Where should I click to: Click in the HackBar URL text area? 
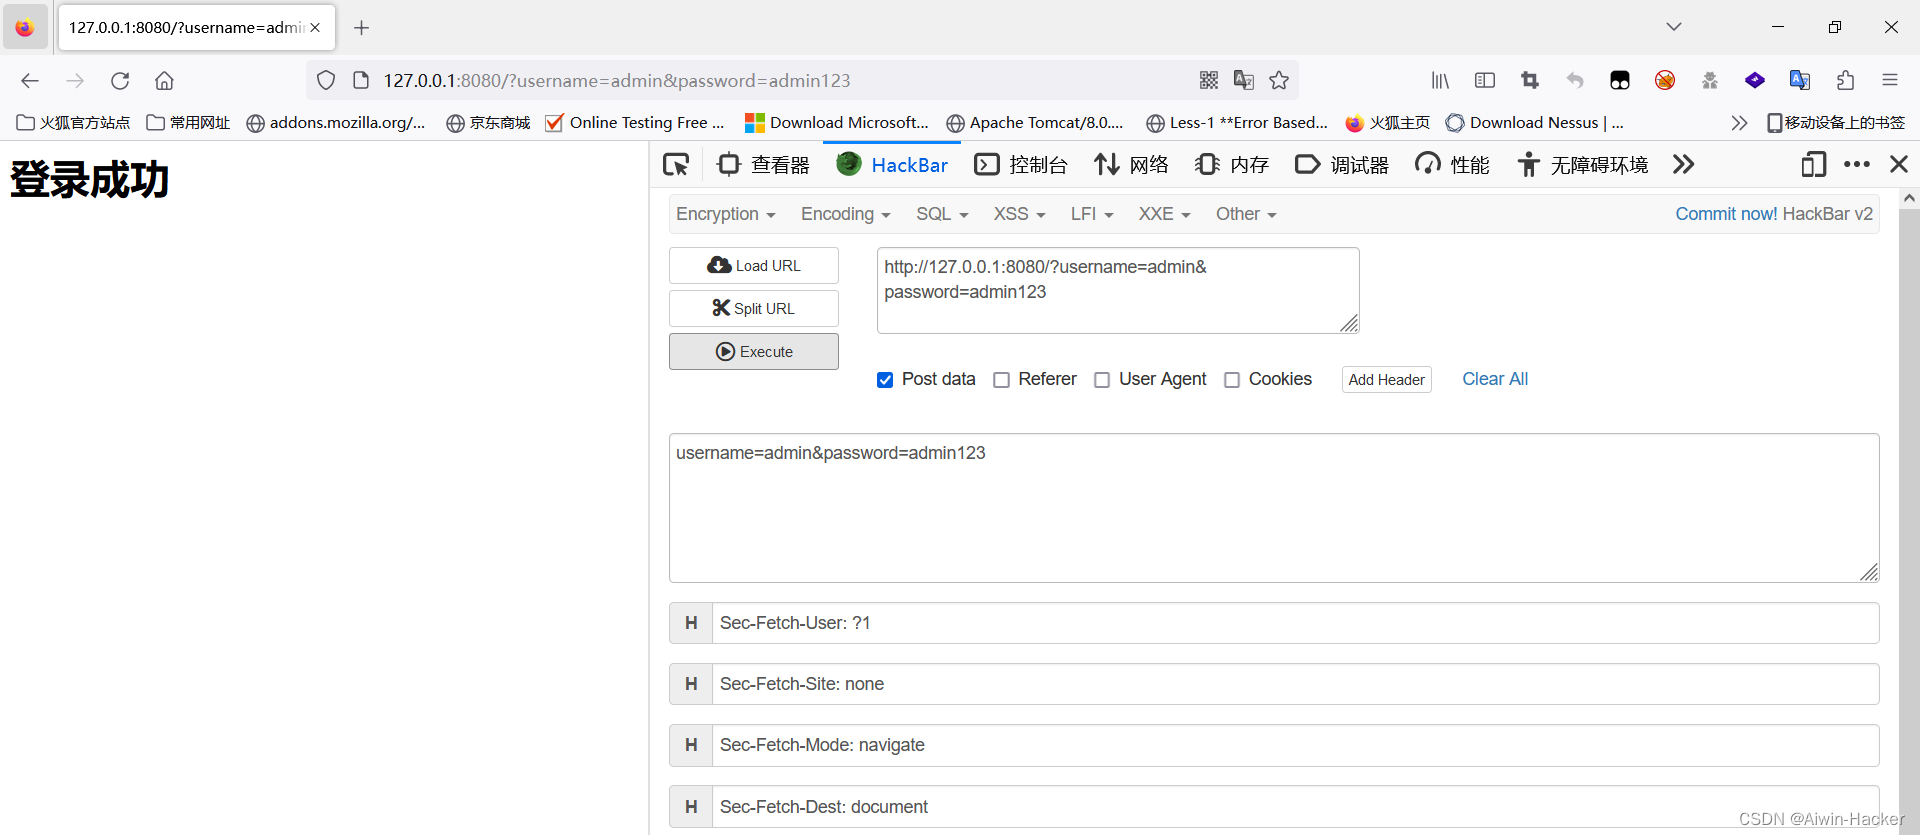coord(1118,291)
